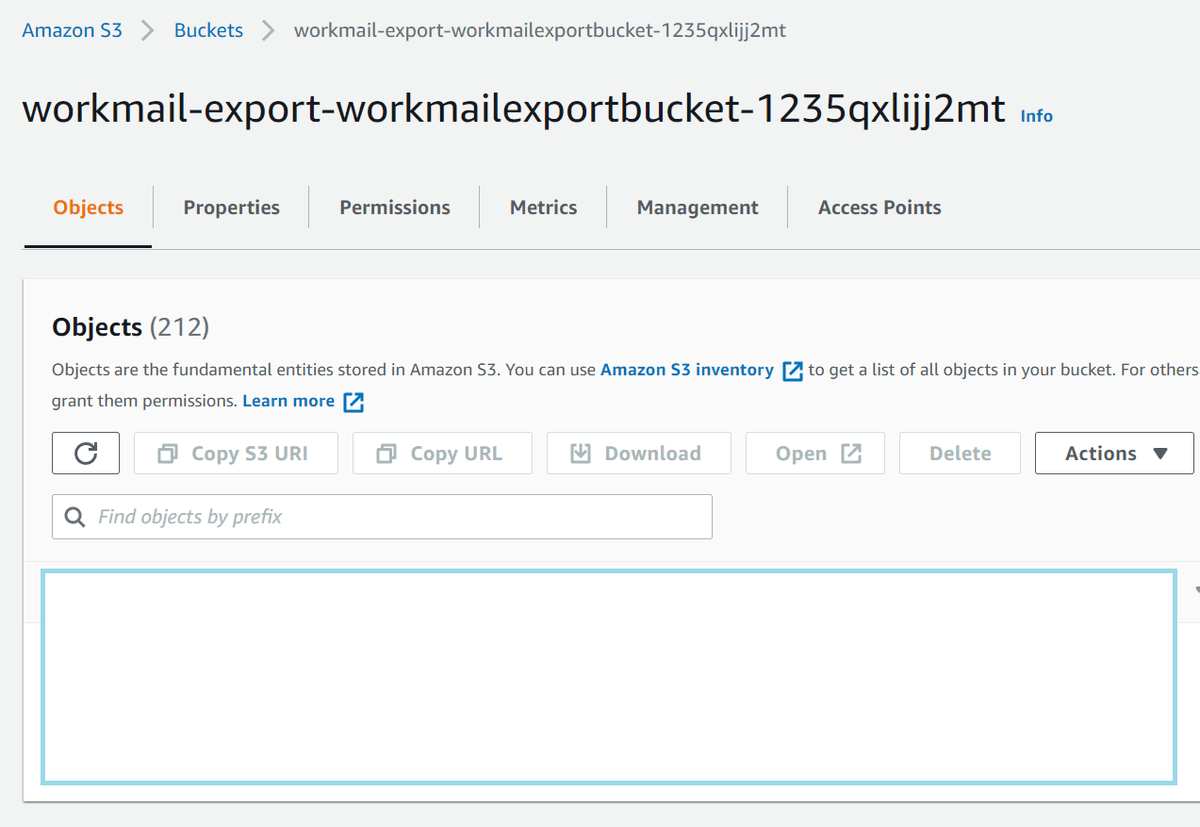The width and height of the screenshot is (1200, 827).
Task: Open the Metrics tab
Action: tap(543, 207)
